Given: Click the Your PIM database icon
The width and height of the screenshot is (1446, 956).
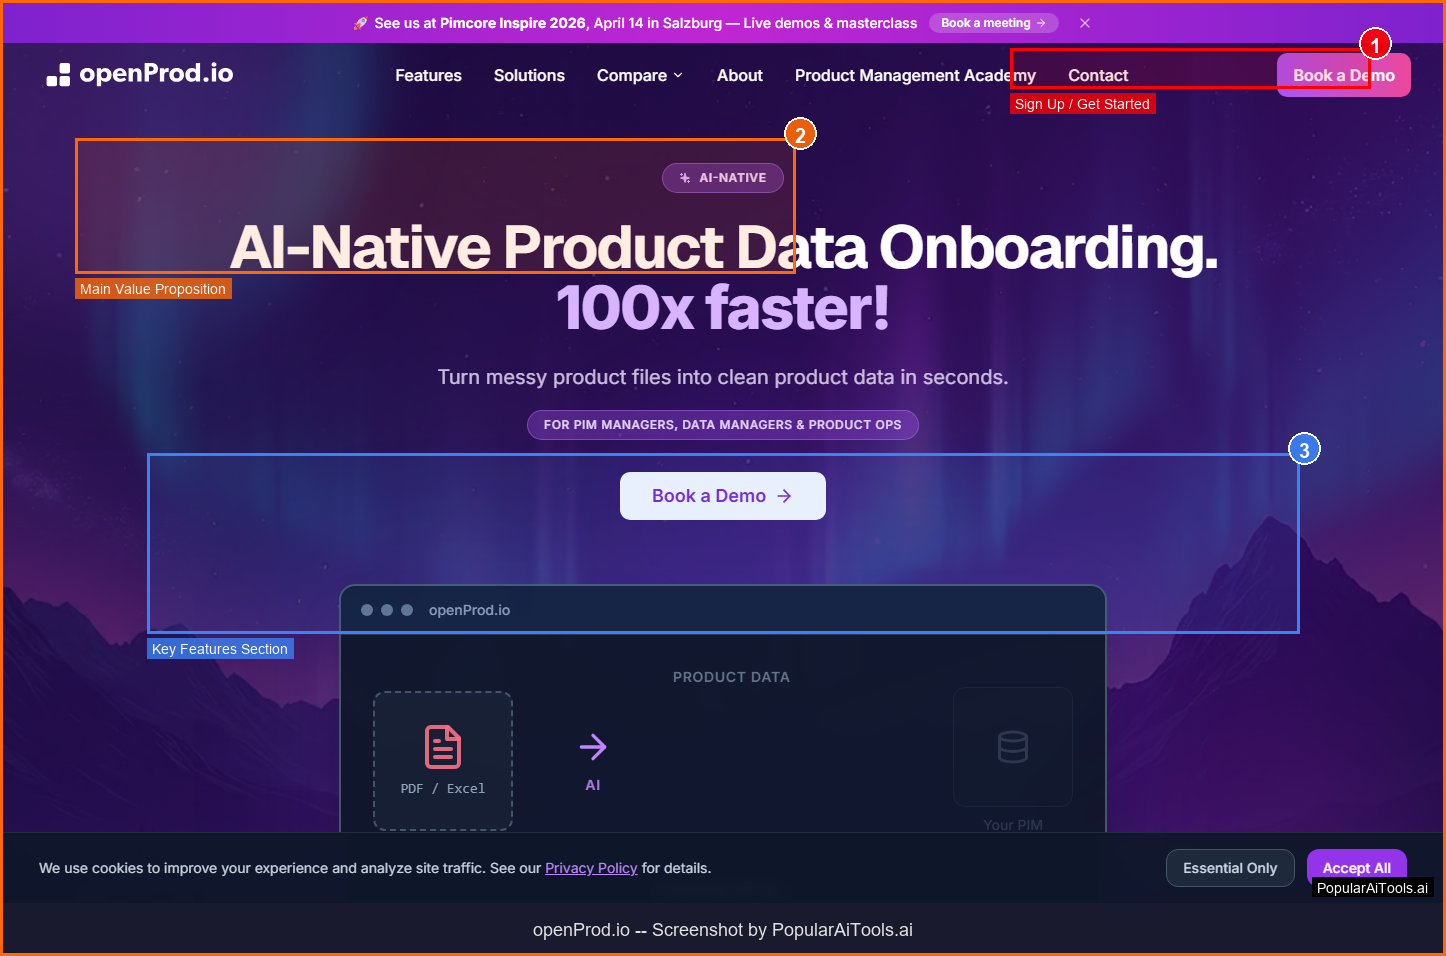Looking at the screenshot, I should coord(1013,746).
